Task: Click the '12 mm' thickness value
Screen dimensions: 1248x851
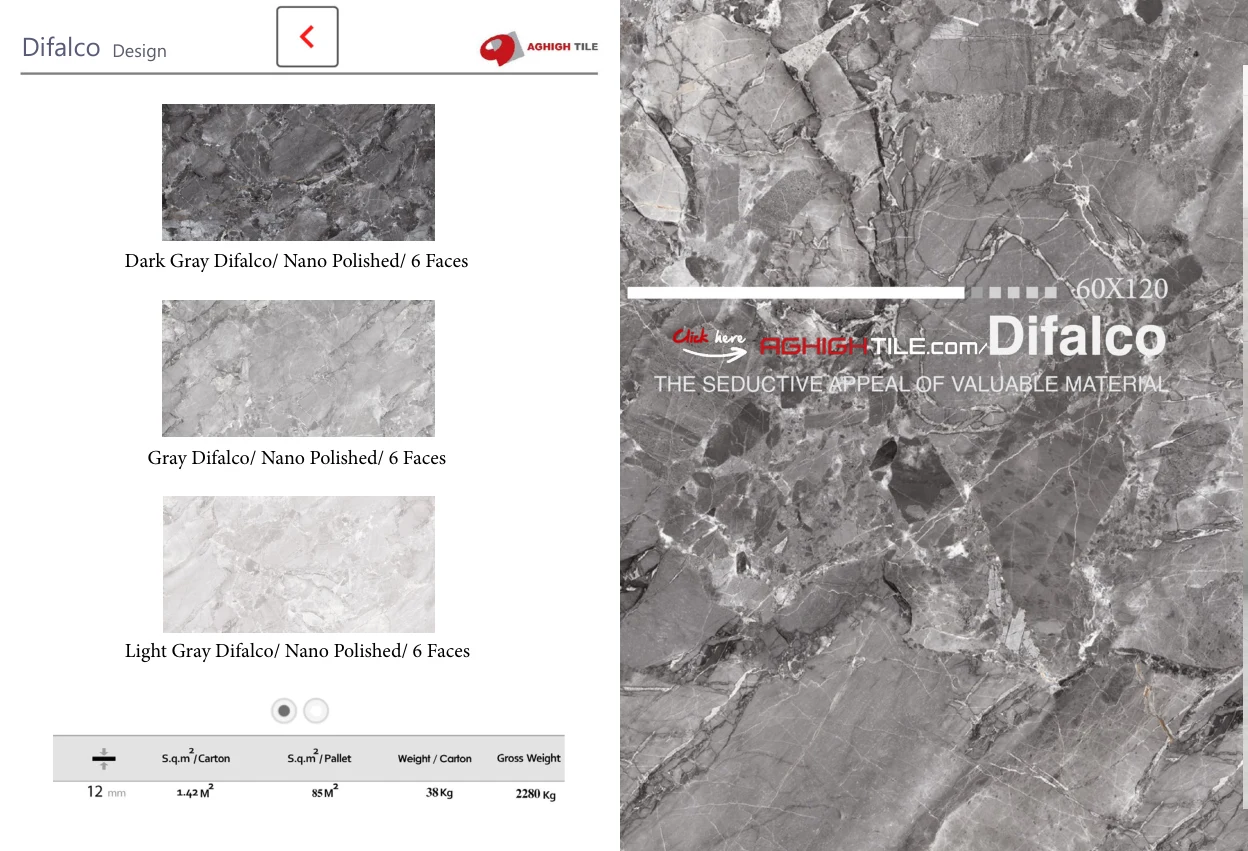Action: point(106,792)
